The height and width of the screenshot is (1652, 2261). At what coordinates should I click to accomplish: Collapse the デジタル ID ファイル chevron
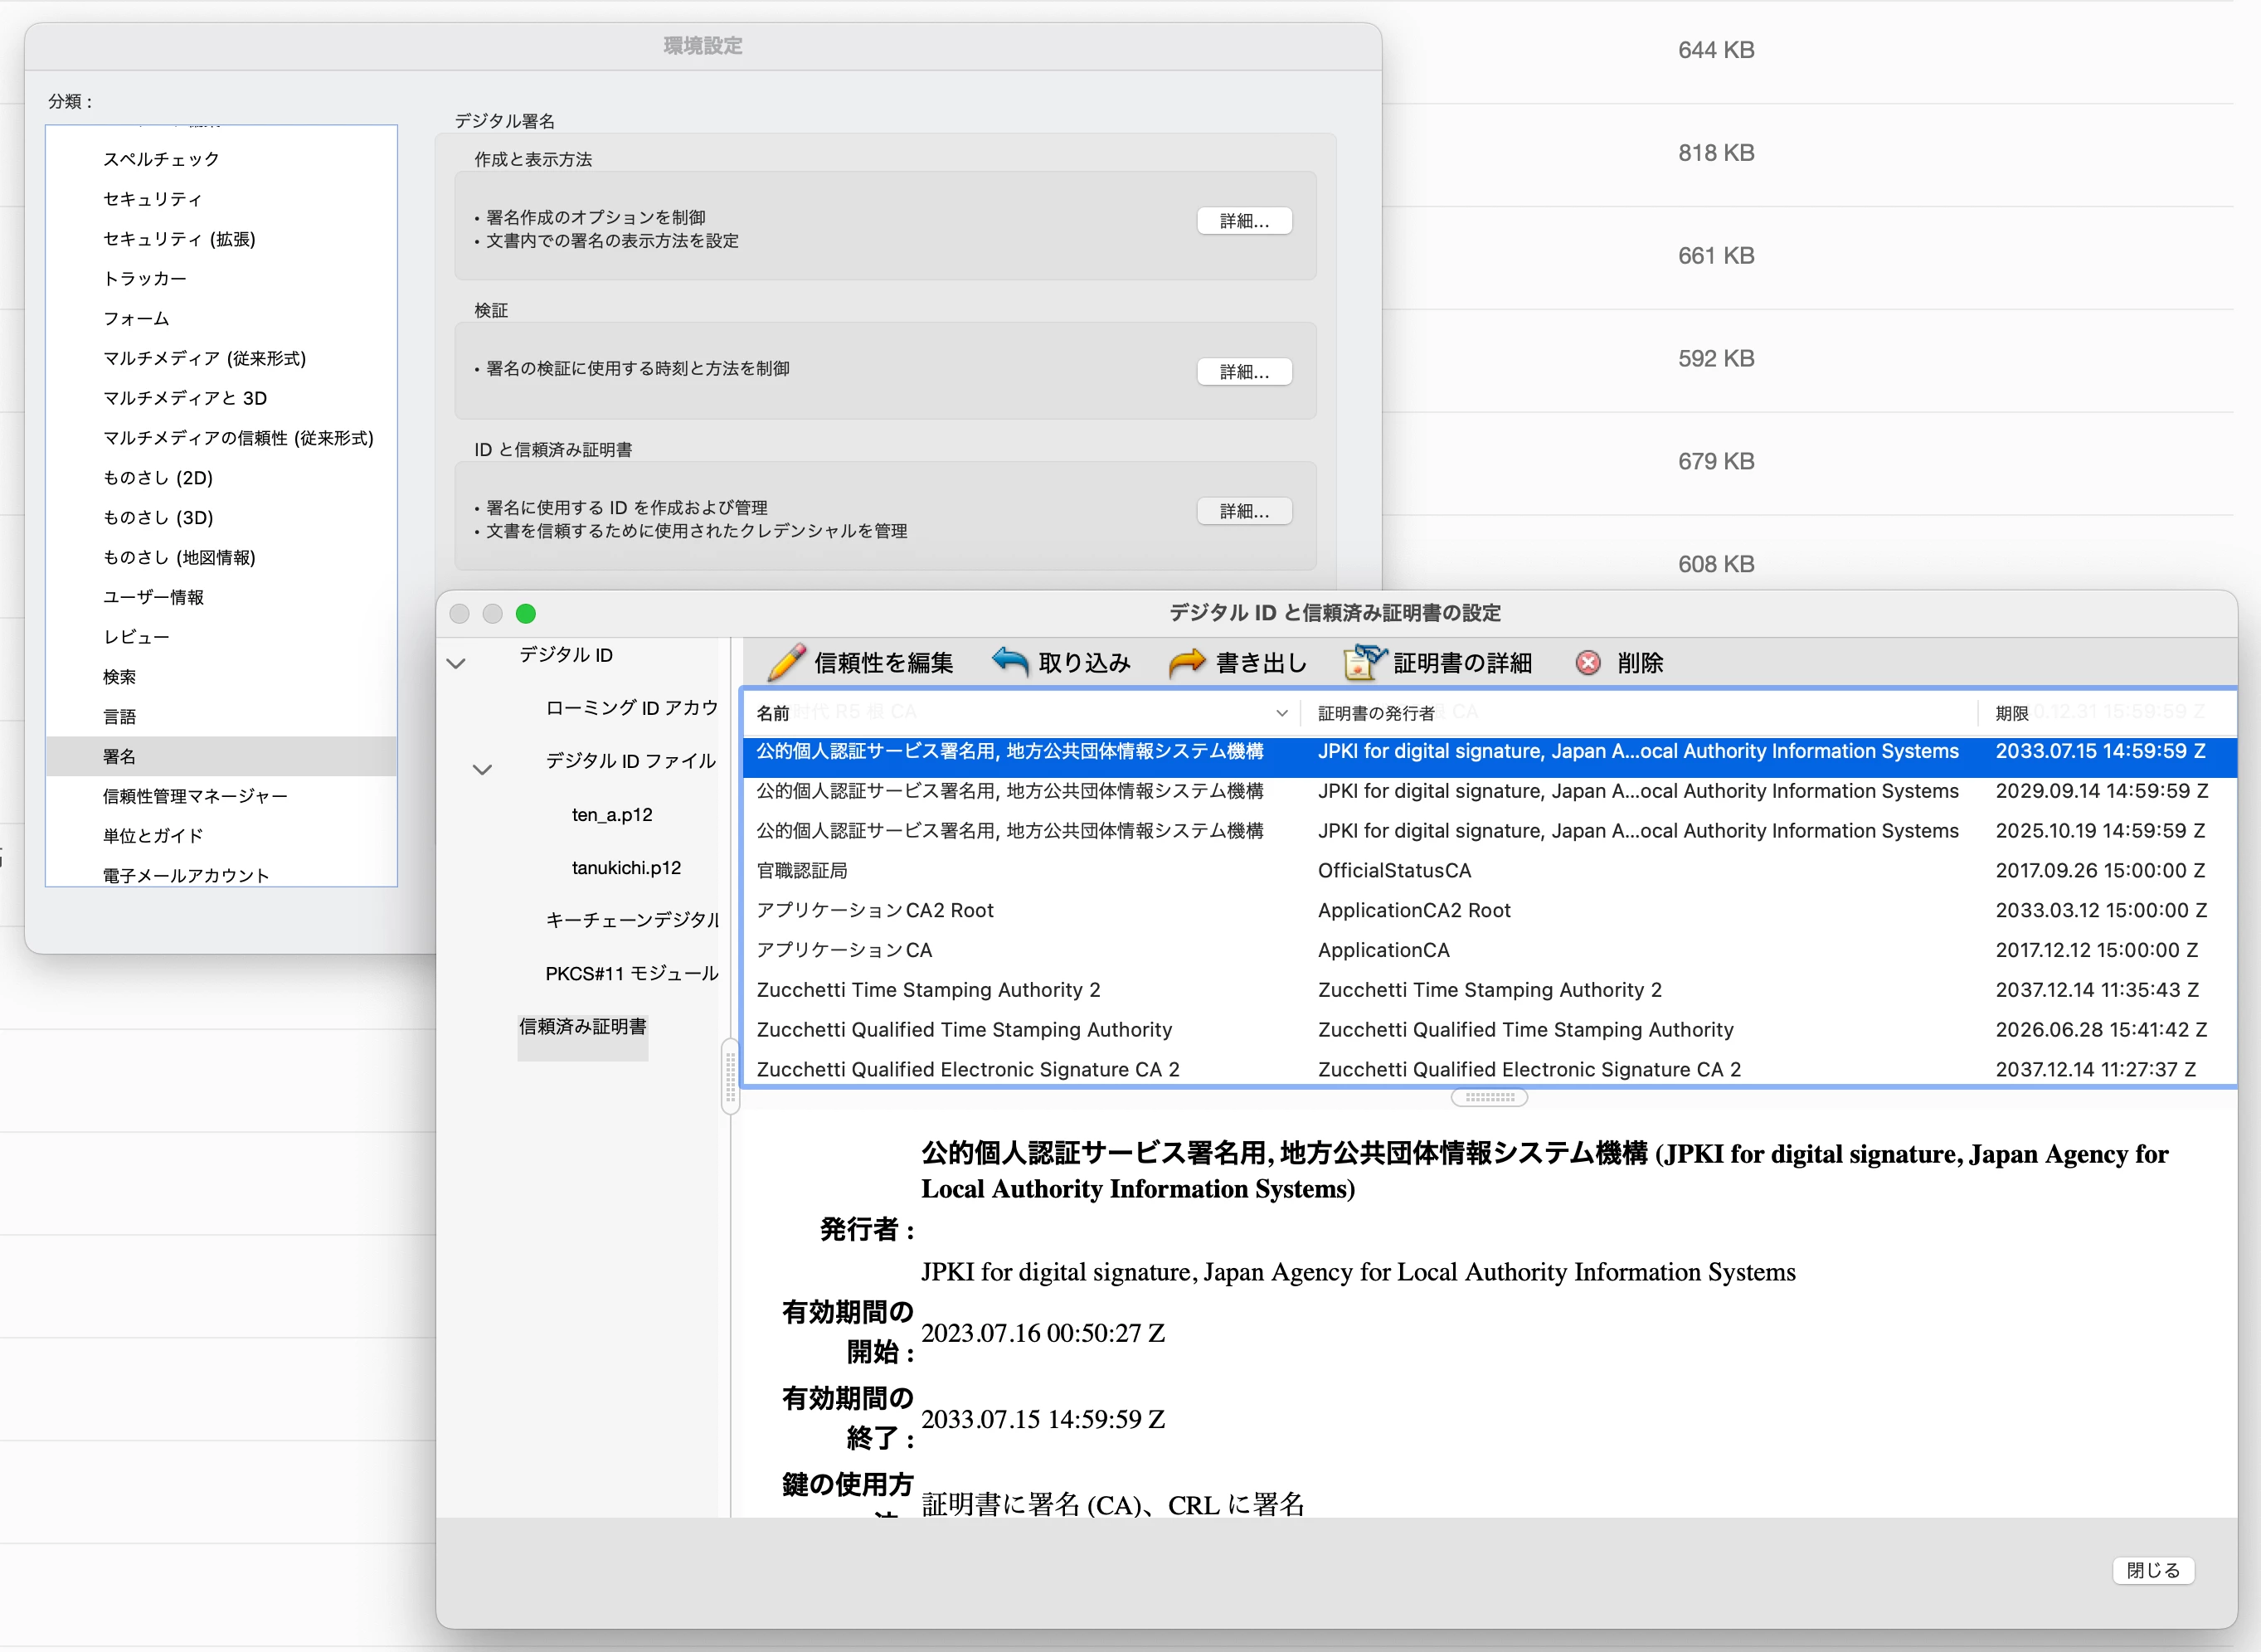coord(482,769)
